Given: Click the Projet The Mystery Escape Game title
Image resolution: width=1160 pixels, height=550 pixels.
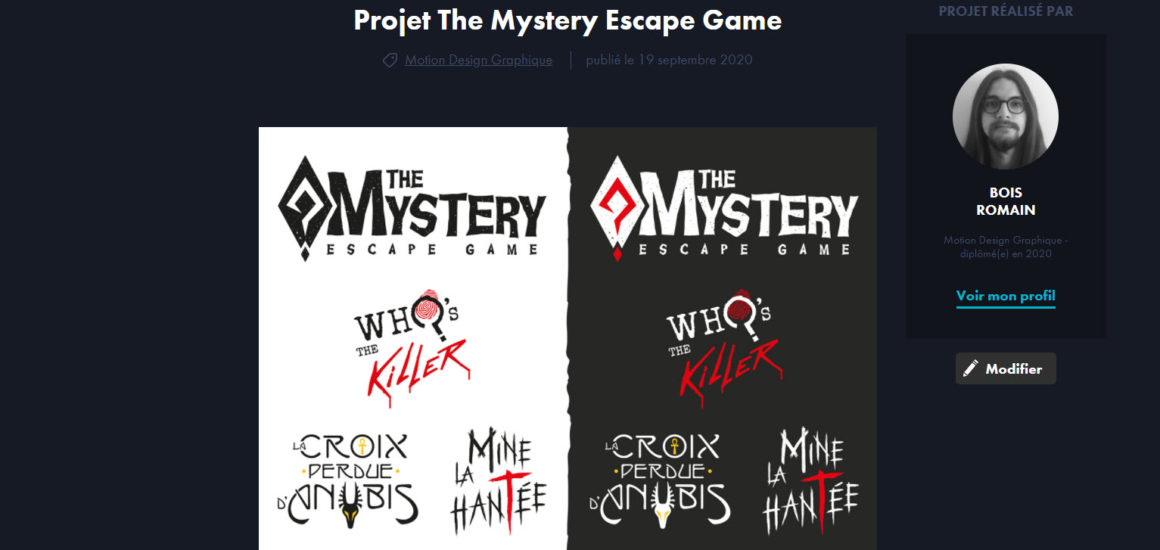Looking at the screenshot, I should tap(567, 20).
